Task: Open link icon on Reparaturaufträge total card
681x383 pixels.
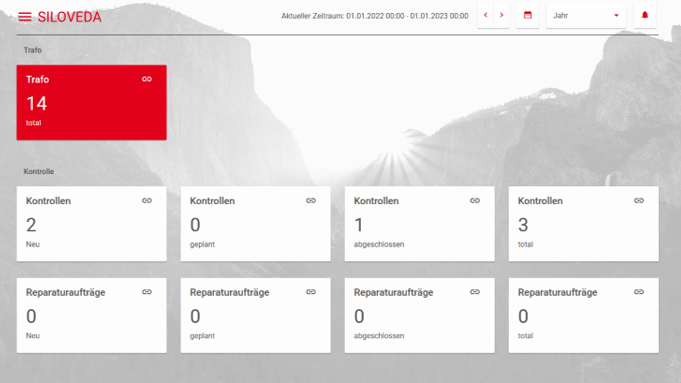Action: 639,292
